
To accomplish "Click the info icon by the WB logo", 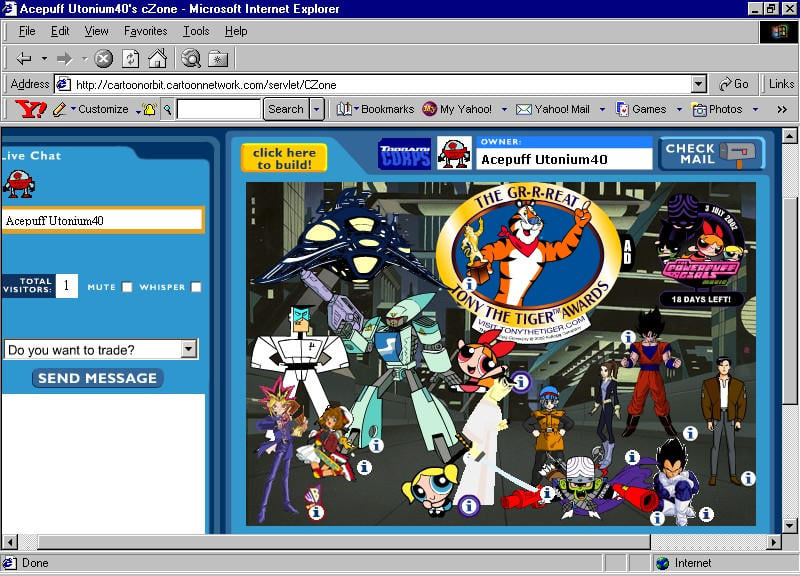I will 316,512.
